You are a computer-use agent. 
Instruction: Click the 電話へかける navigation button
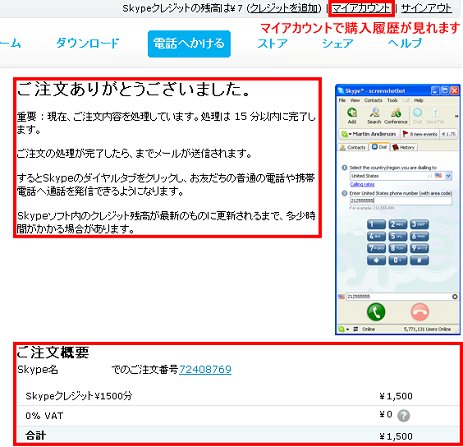(189, 44)
